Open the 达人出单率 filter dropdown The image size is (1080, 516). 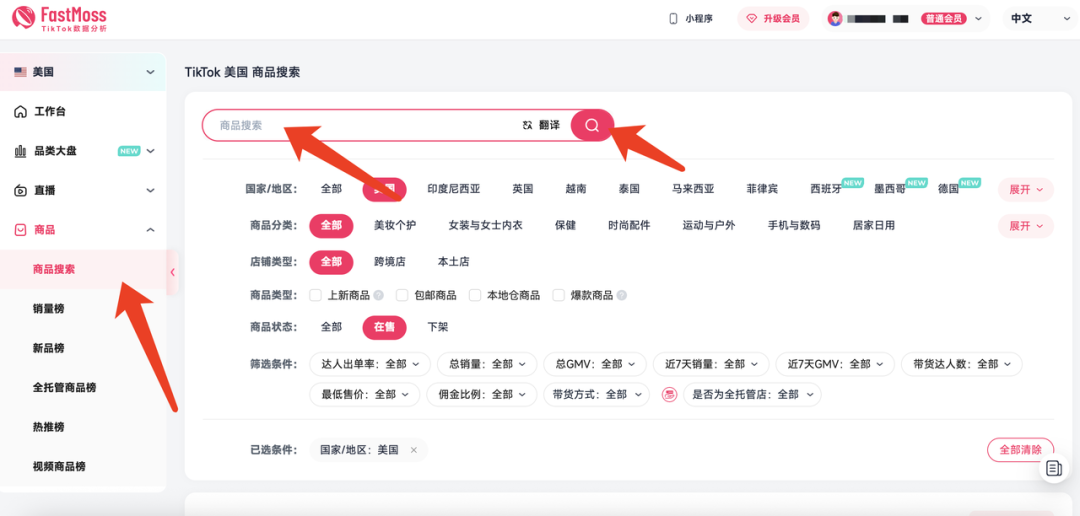tap(371, 364)
